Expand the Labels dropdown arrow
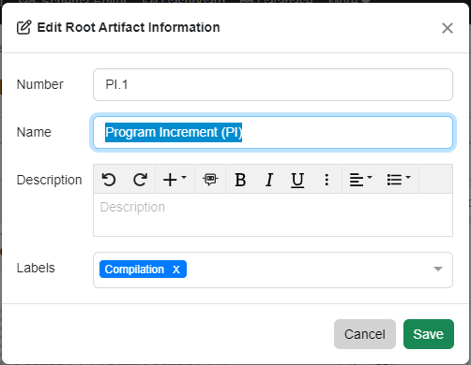This screenshot has width=471, height=365. click(x=438, y=269)
